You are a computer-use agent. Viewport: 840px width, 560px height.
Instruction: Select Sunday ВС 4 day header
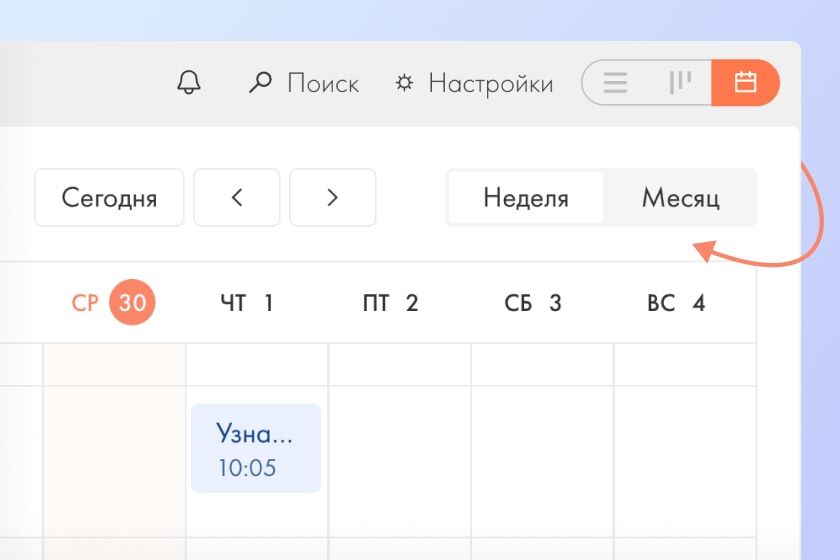point(676,303)
